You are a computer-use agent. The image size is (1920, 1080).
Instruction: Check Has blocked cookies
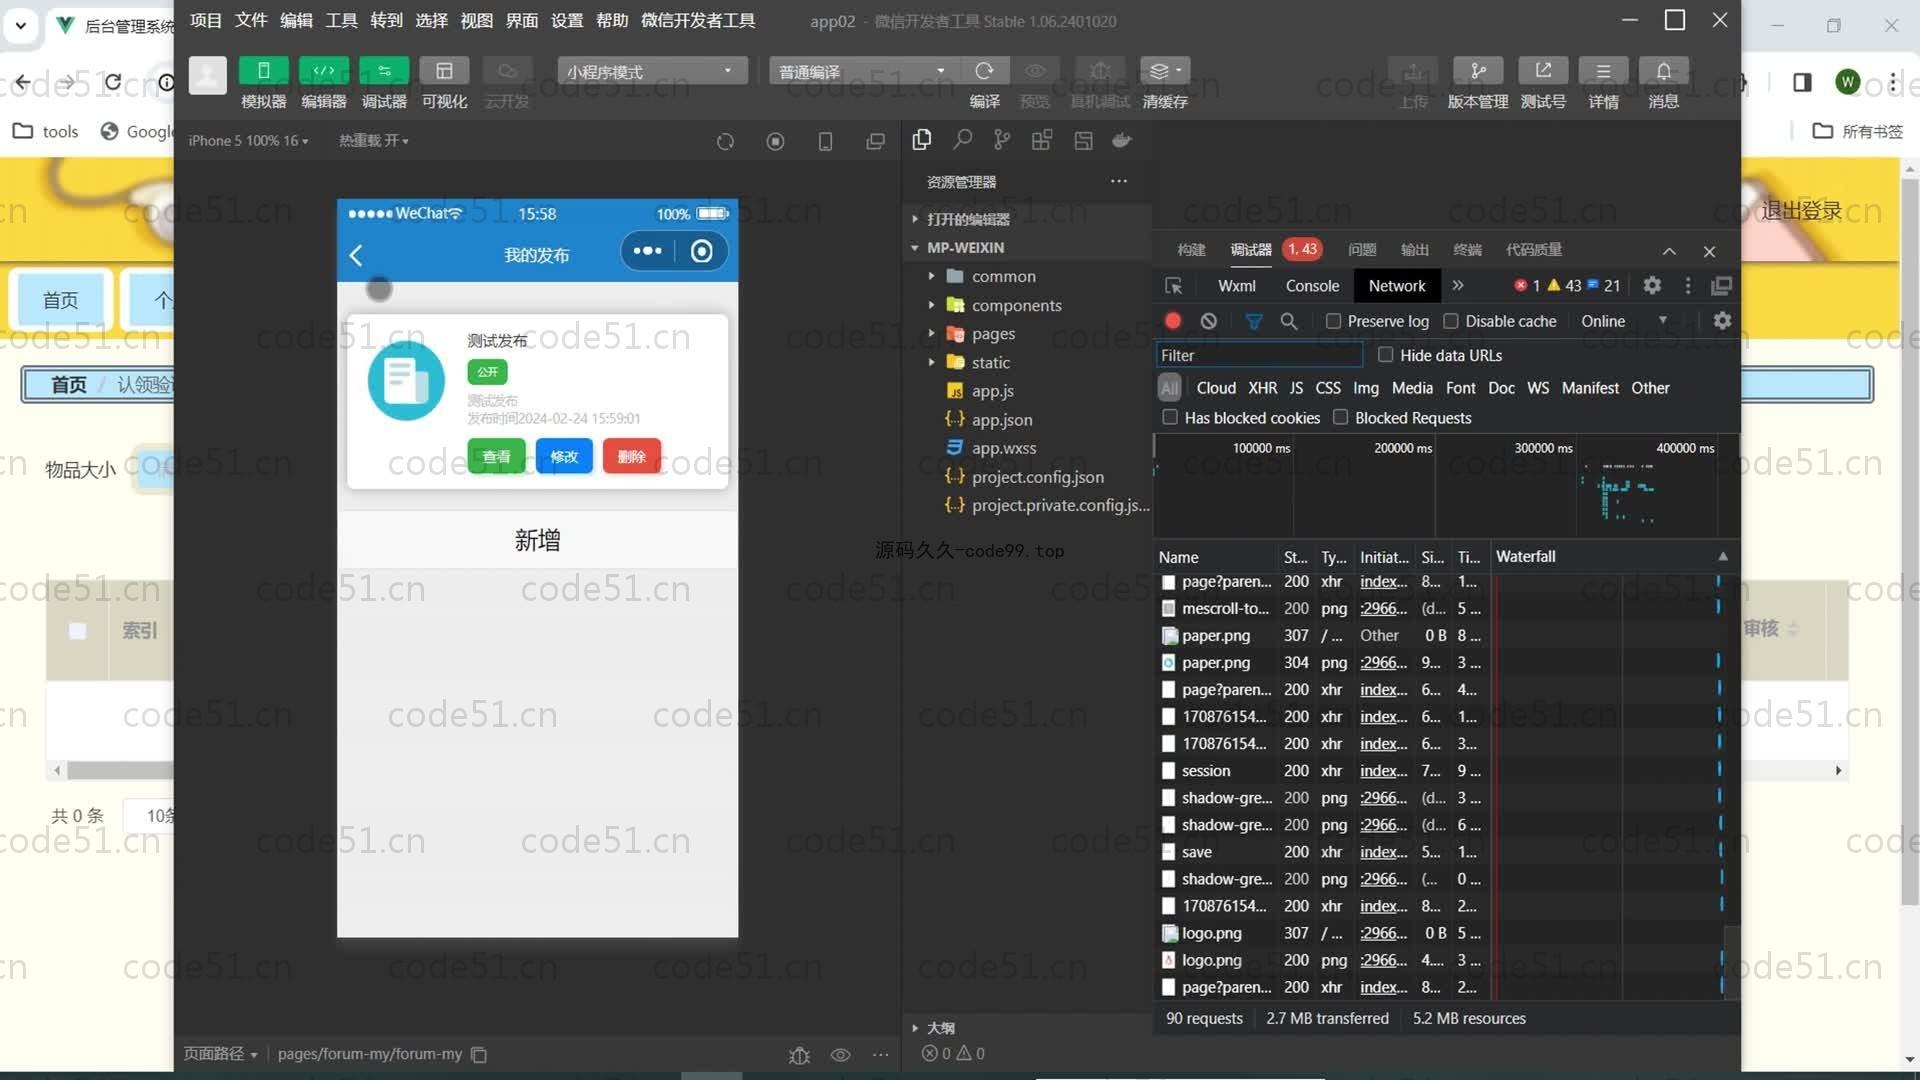(1170, 417)
